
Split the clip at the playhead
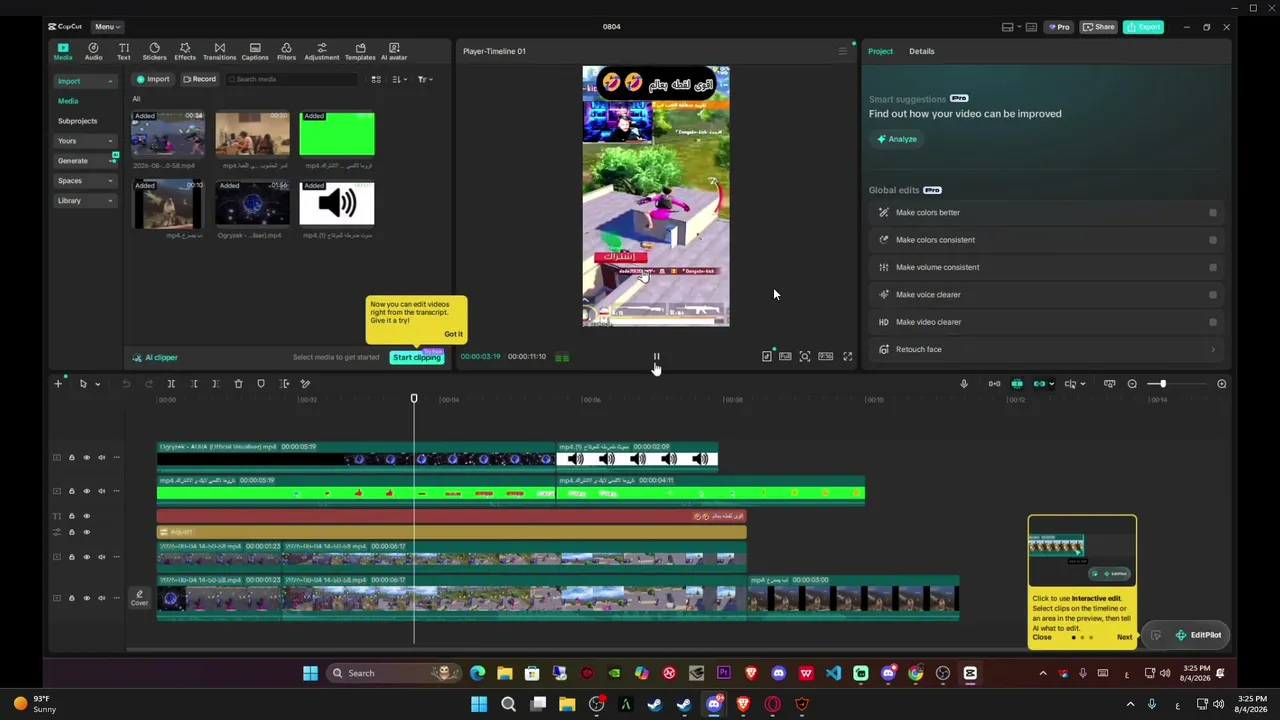(171, 384)
